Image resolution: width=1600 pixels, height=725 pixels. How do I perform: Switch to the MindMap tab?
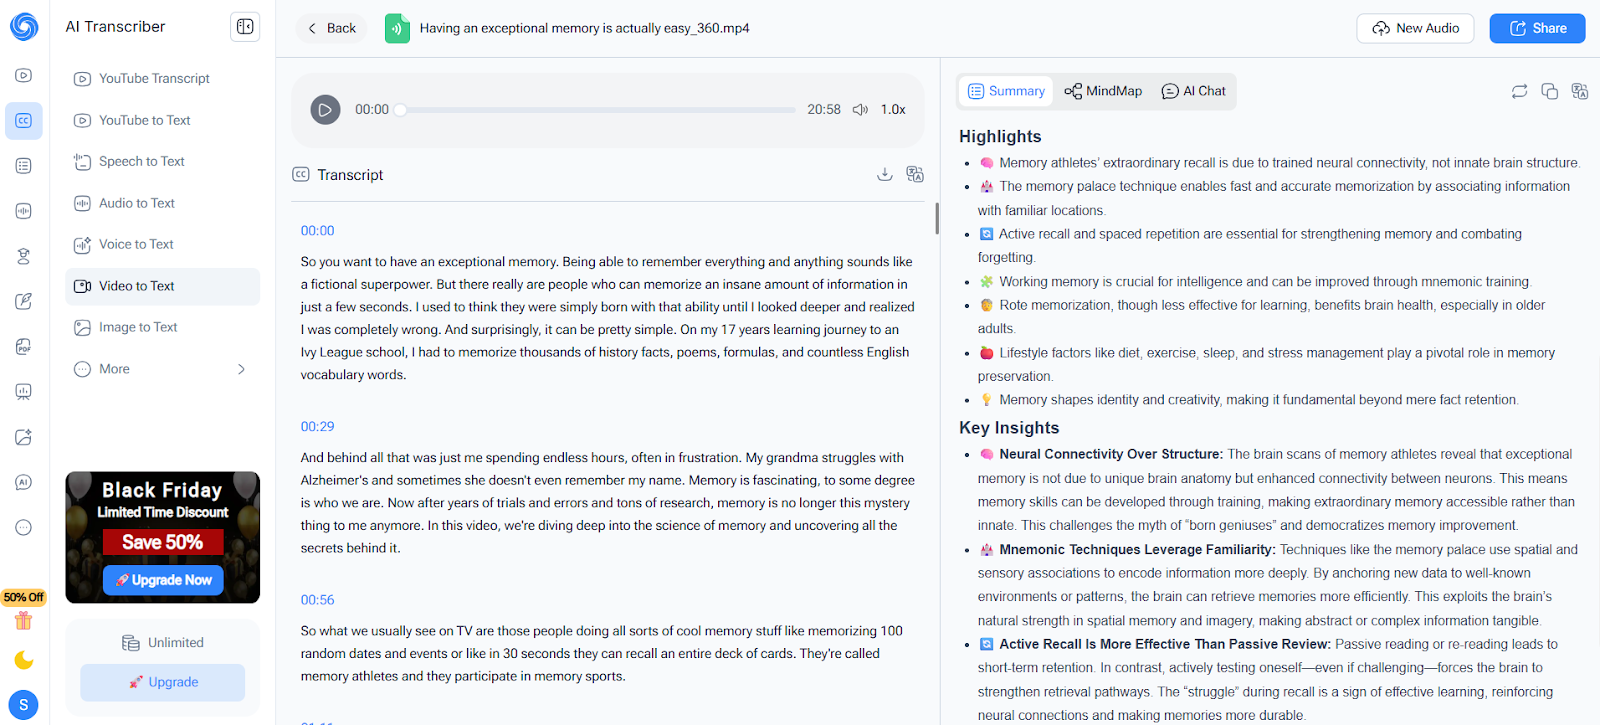[x=1103, y=91]
